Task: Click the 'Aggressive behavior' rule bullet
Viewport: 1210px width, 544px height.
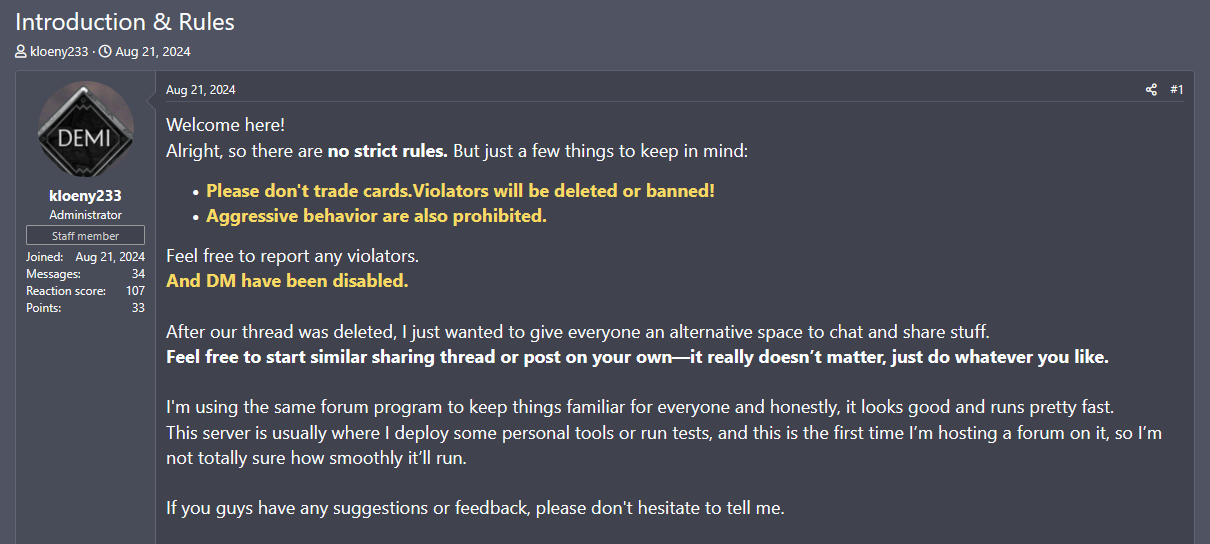Action: 376,216
